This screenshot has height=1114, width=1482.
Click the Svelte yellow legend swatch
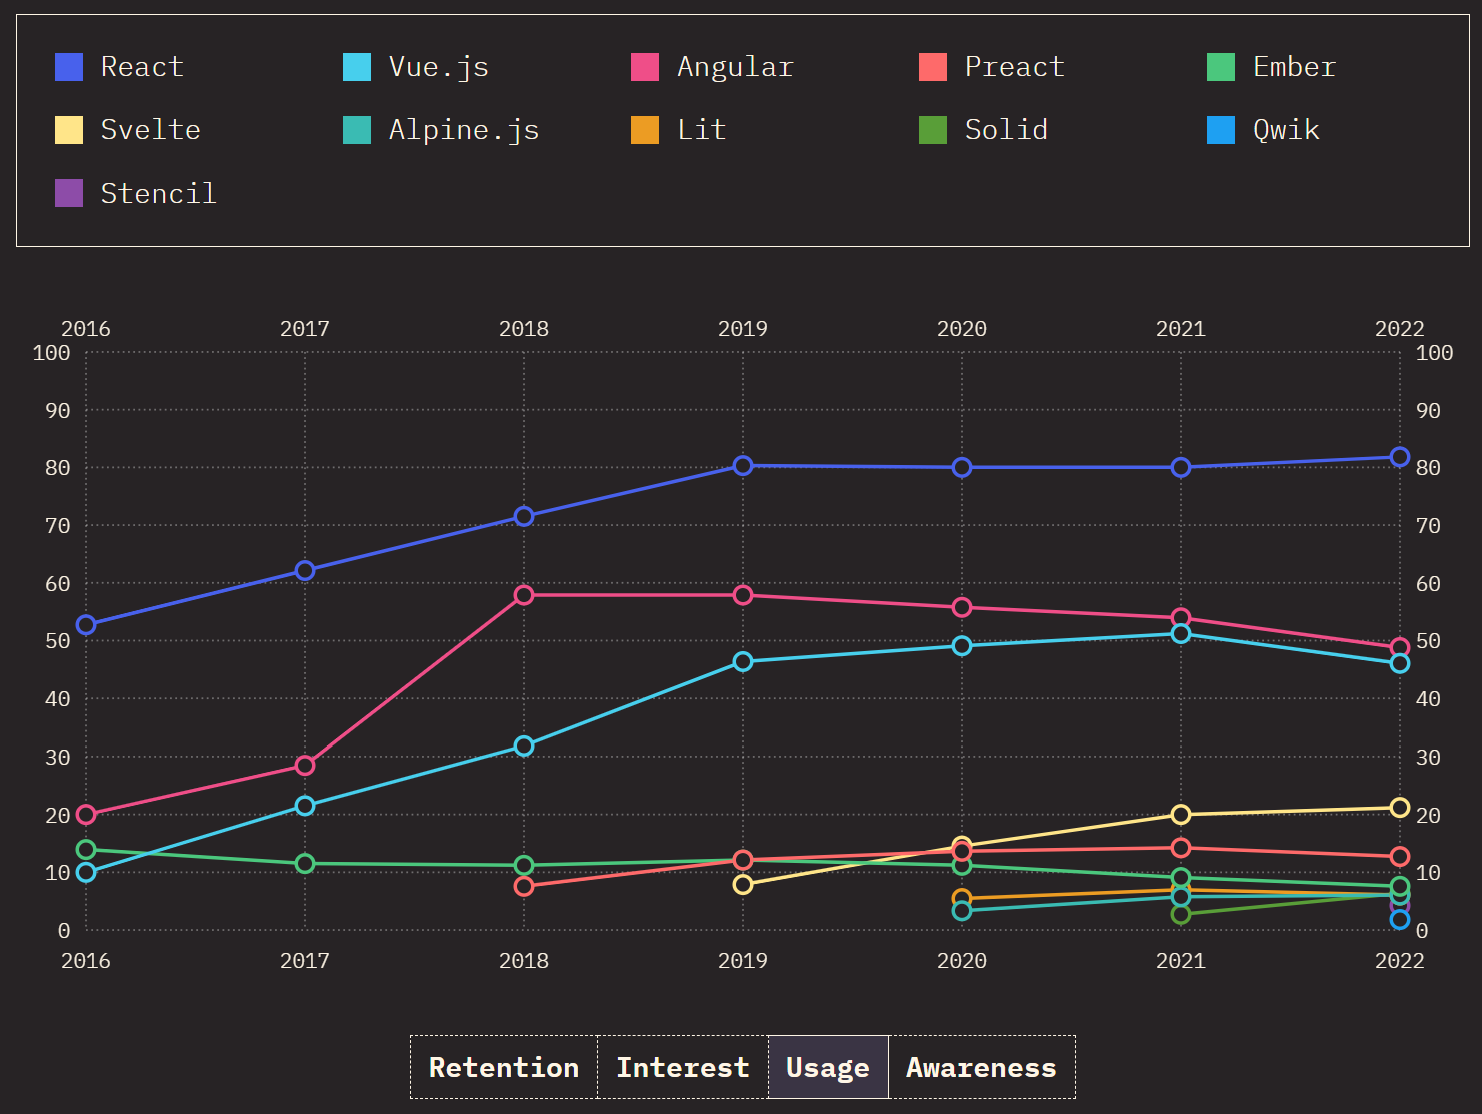pyautogui.click(x=69, y=130)
